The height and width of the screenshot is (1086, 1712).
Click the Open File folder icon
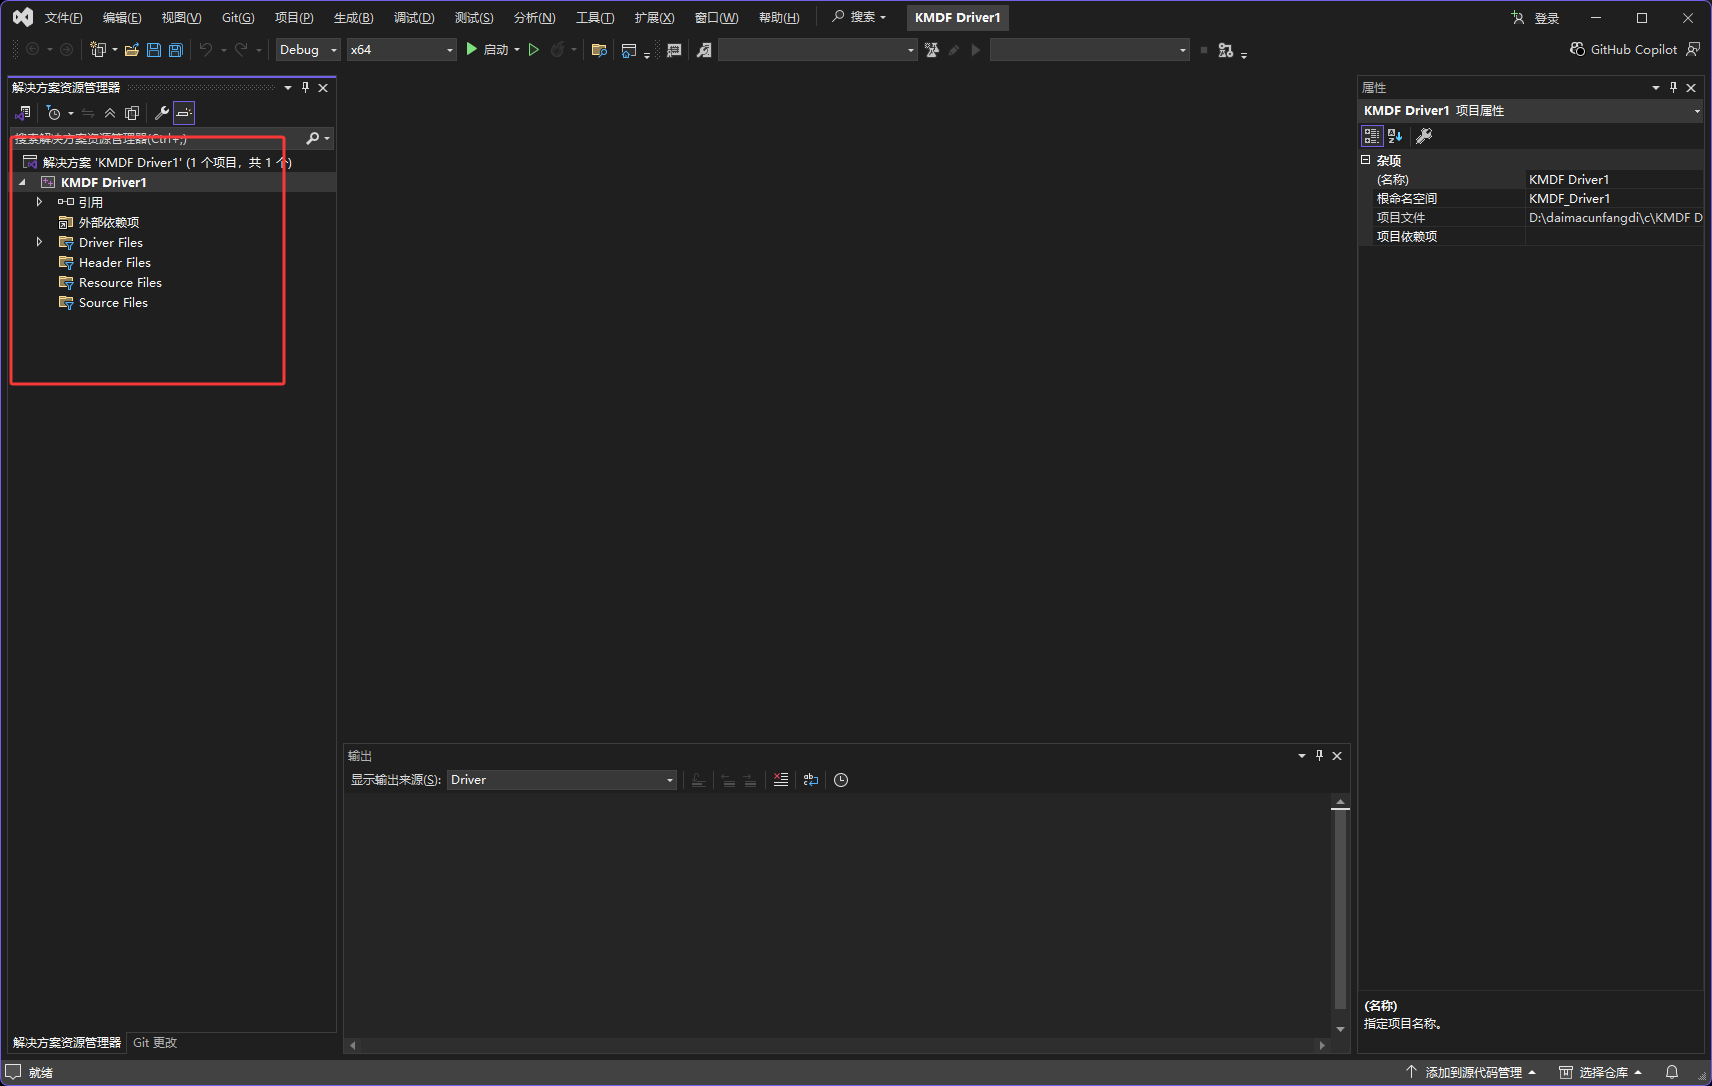pyautogui.click(x=132, y=50)
